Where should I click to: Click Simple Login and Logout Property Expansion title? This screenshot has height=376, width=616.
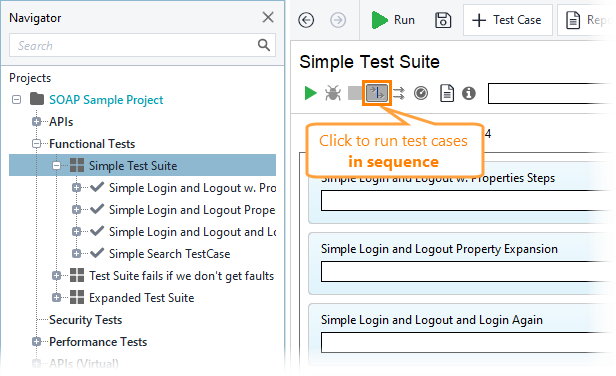439,249
